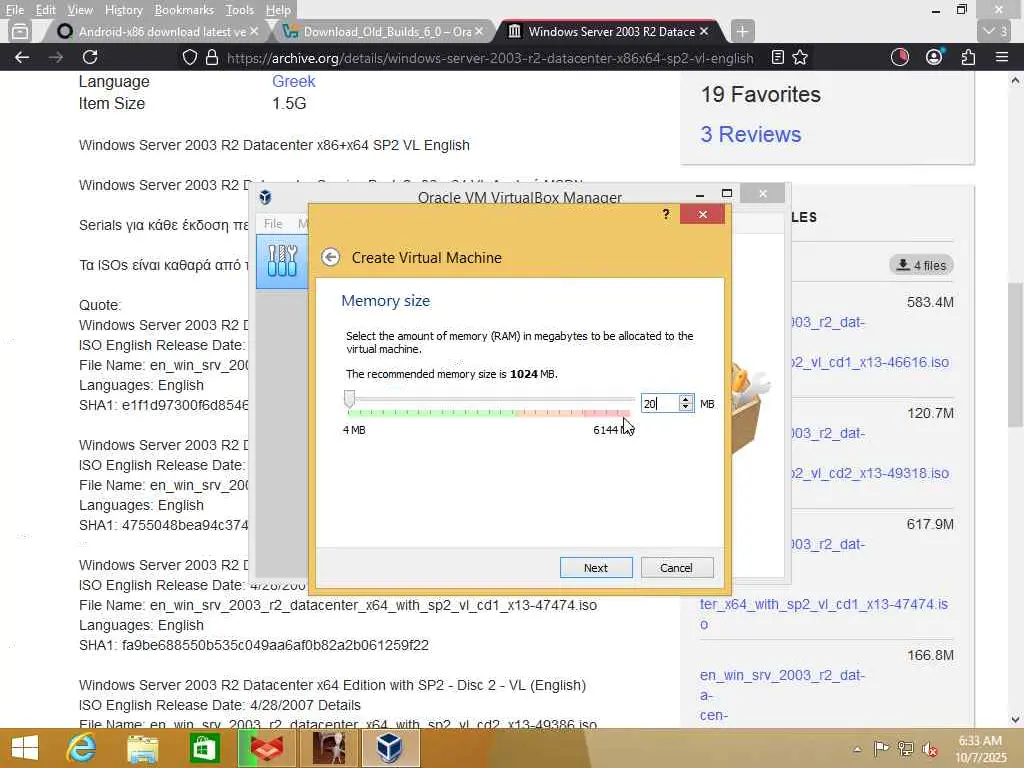
Task: Click the 4 files download button
Action: pyautogui.click(x=921, y=265)
